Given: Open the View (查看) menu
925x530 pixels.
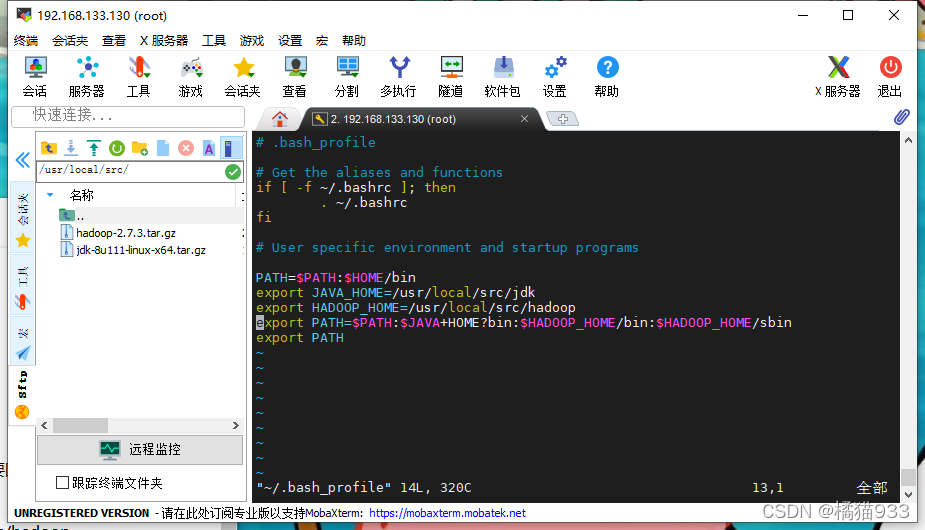Looking at the screenshot, I should (114, 41).
